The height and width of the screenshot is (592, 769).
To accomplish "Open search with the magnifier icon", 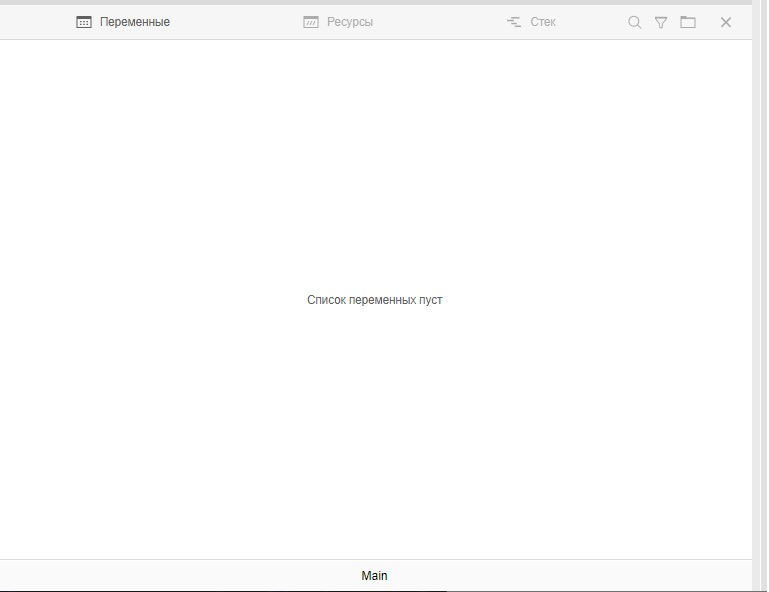I will click(x=634, y=22).
